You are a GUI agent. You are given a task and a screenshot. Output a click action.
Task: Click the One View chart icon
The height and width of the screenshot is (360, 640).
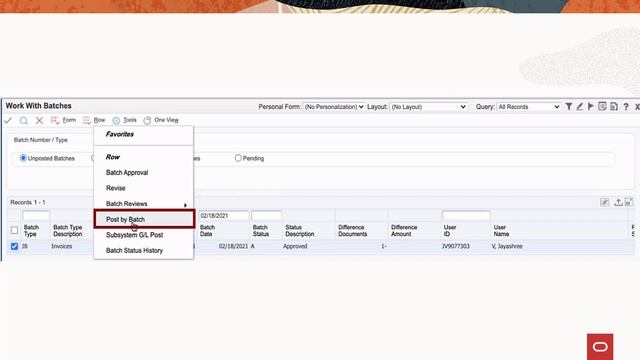147,120
